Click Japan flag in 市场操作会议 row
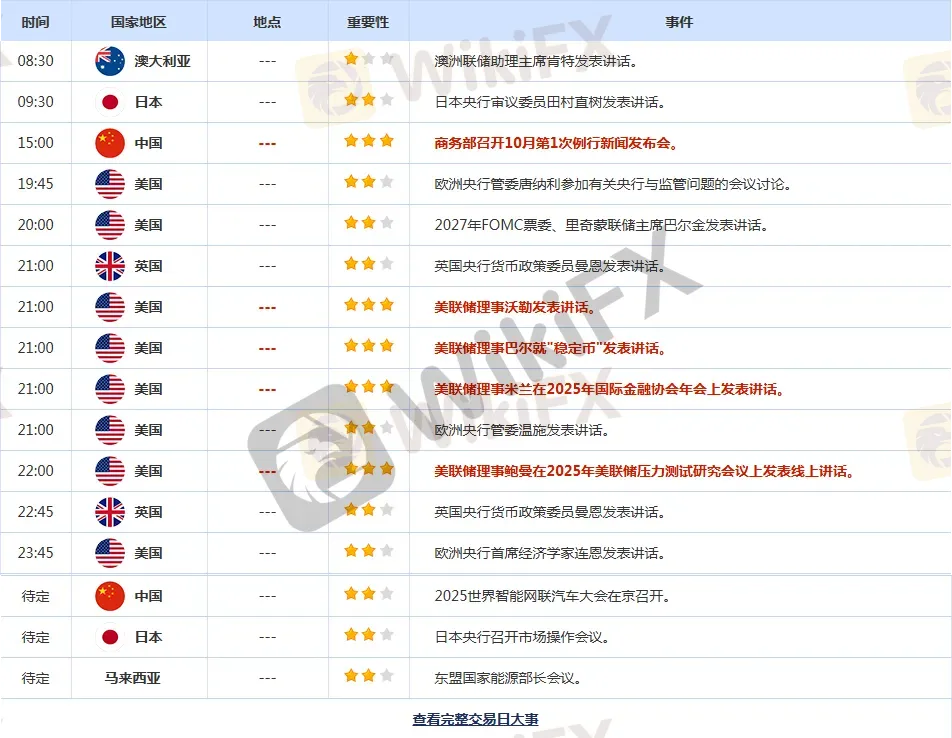The height and width of the screenshot is (738, 952). [x=110, y=637]
